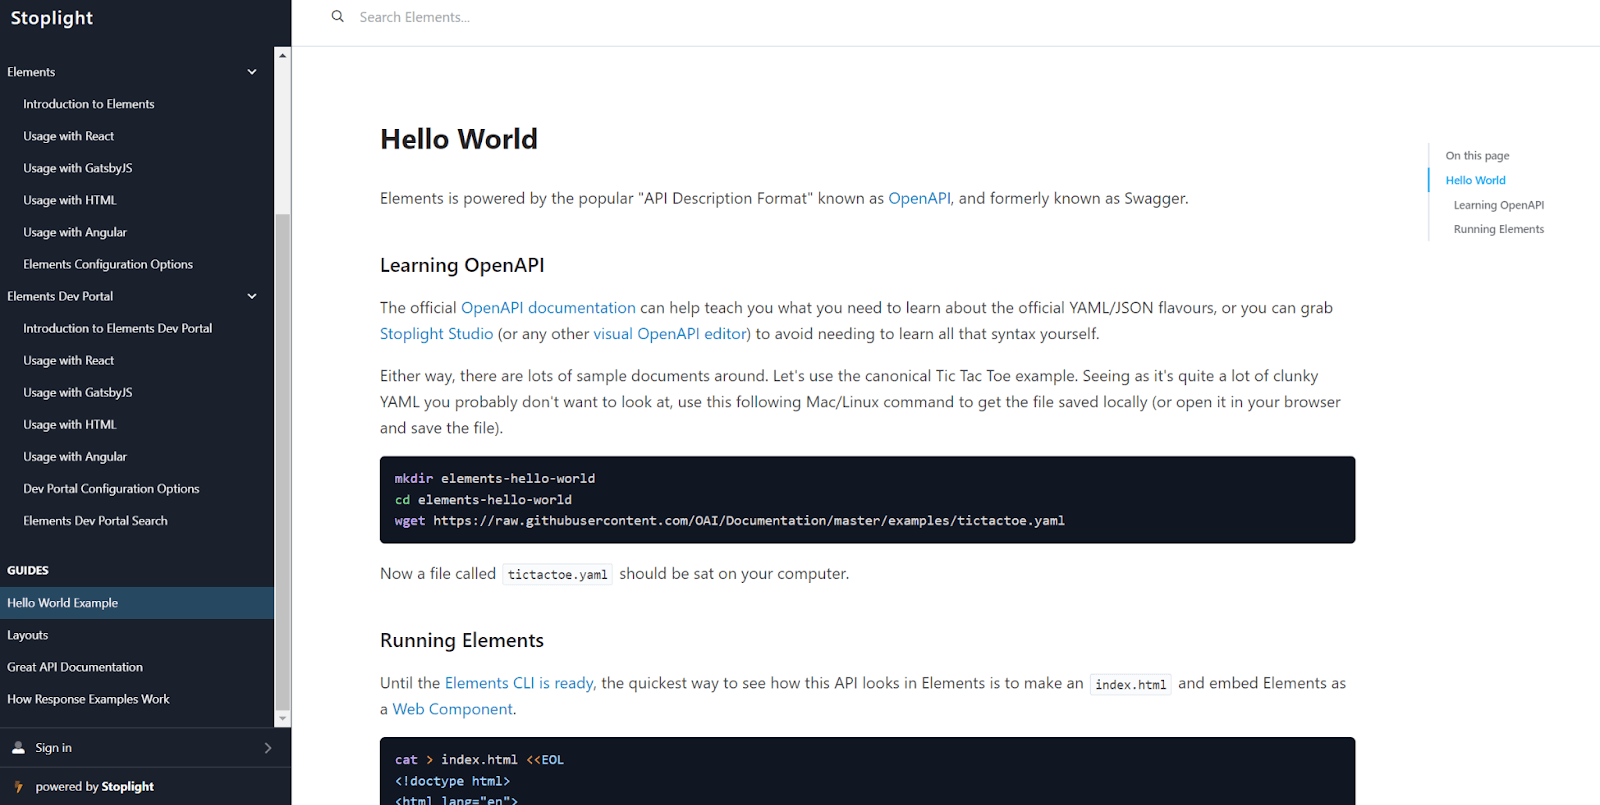The width and height of the screenshot is (1600, 805).
Task: Click the Stoplight lightning bolt icon
Action: pyautogui.click(x=18, y=787)
